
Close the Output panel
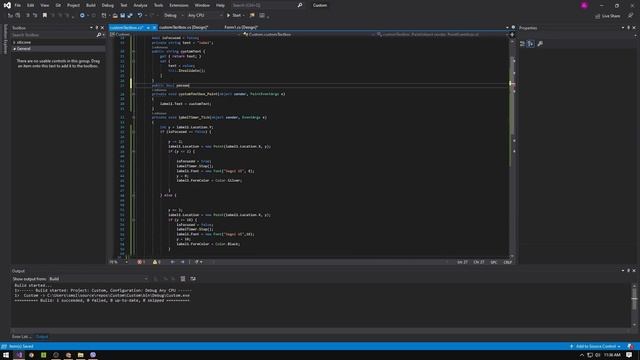(634, 271)
